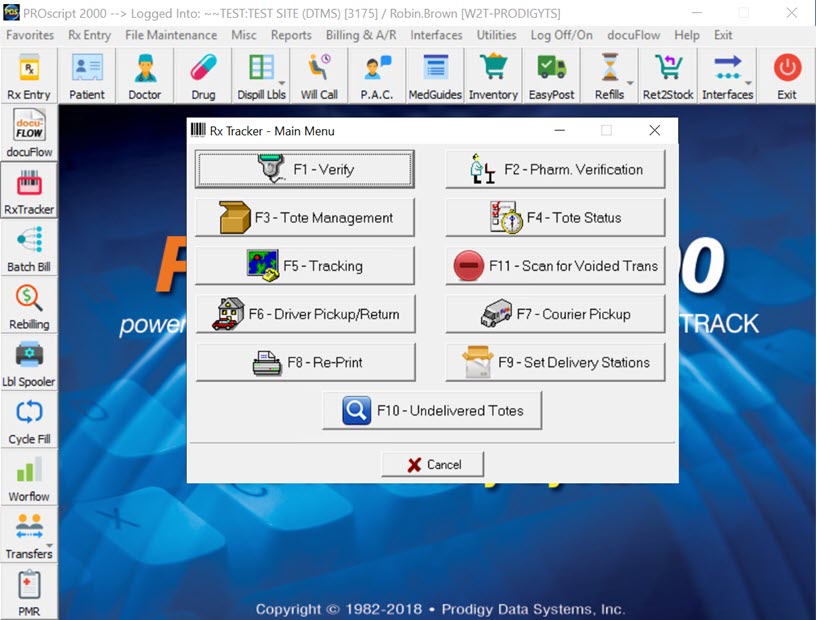Viewport: 817px width, 620px height.
Task: Click the F3 - Tote Management button
Action: click(305, 217)
